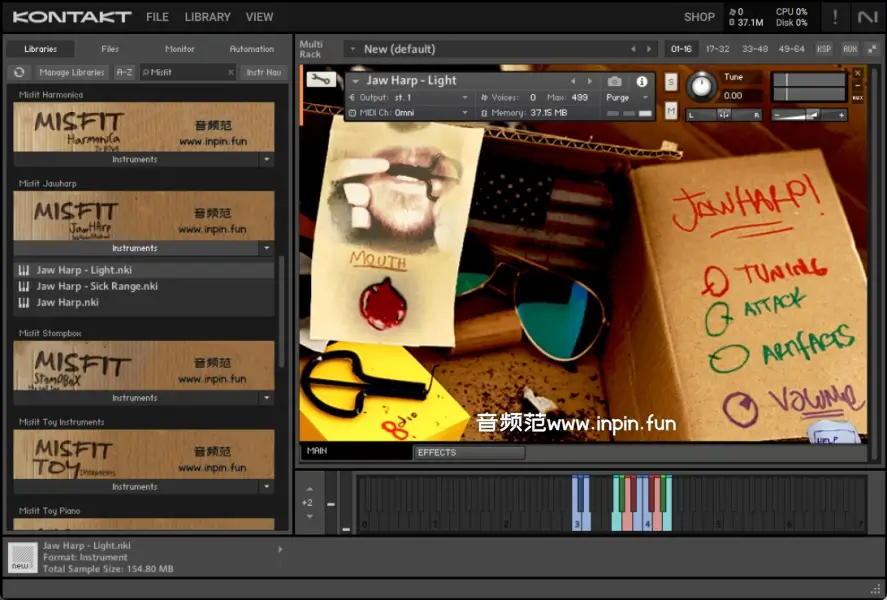This screenshot has width=887, height=600.
Task: Clear the Misfit search field
Action: click(230, 72)
